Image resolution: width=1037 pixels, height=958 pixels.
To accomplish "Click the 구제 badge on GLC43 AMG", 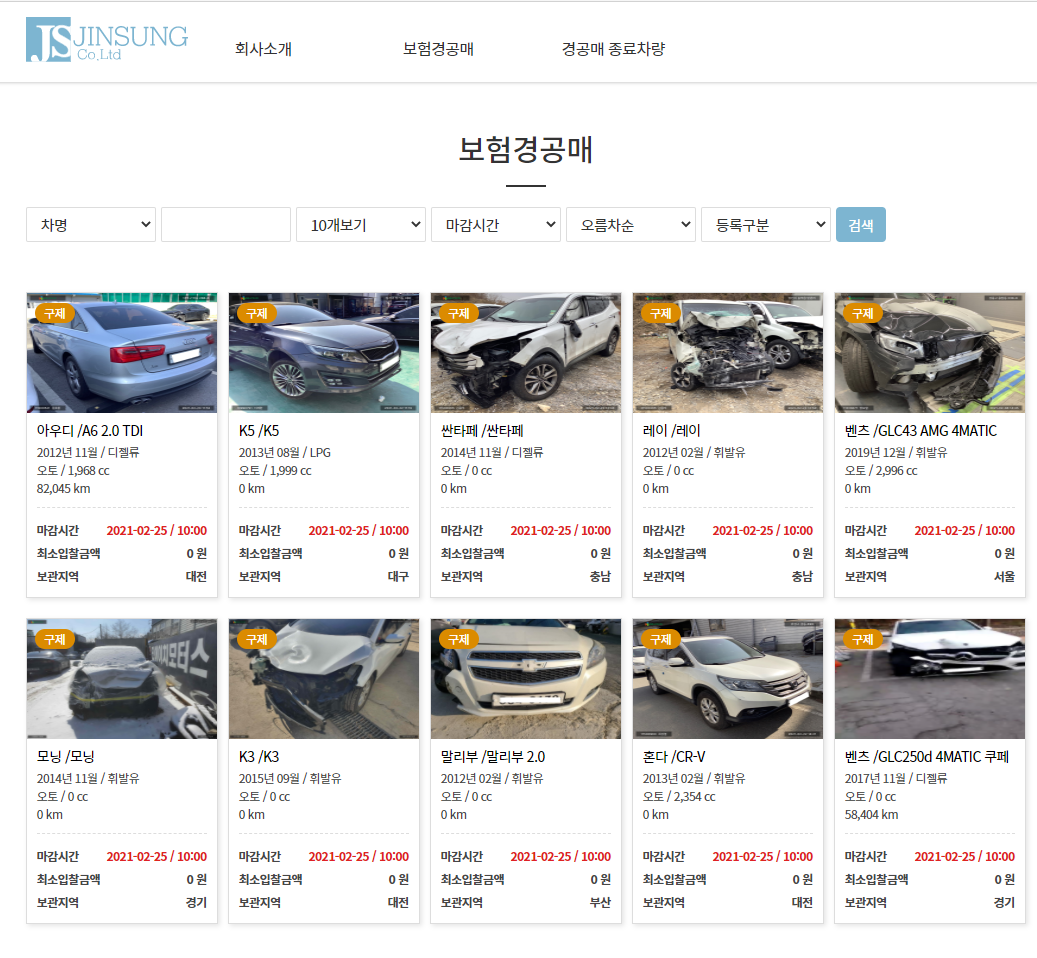I will click(x=863, y=313).
